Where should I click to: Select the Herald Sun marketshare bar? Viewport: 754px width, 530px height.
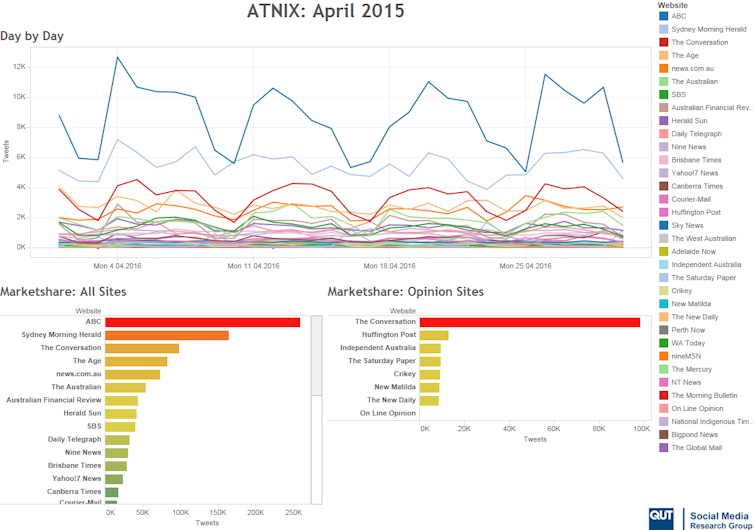point(121,414)
